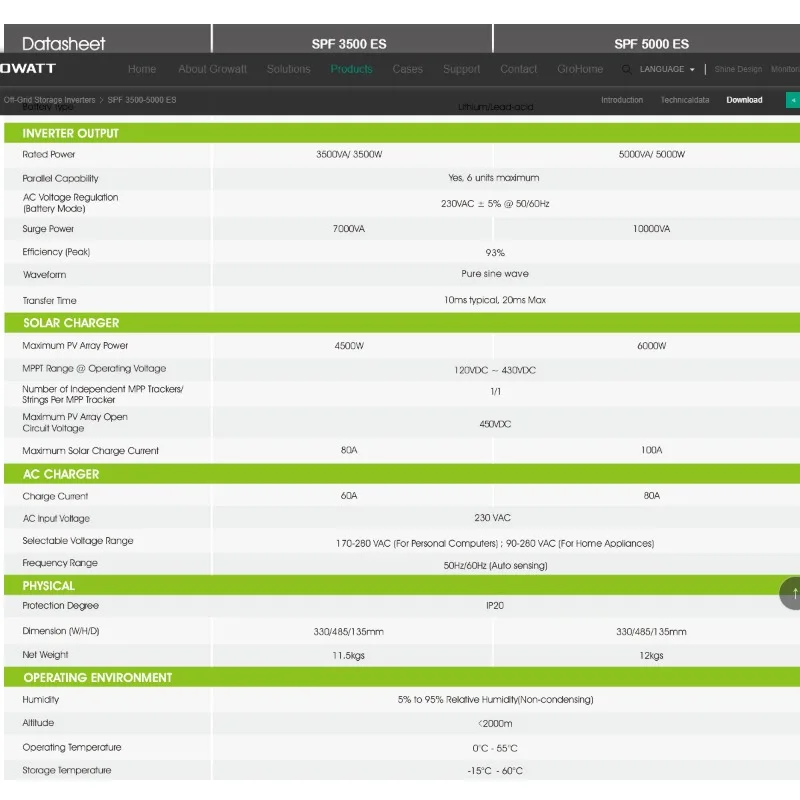The height and width of the screenshot is (800, 800).
Task: Click the 93% efficiency value
Action: 495,253
